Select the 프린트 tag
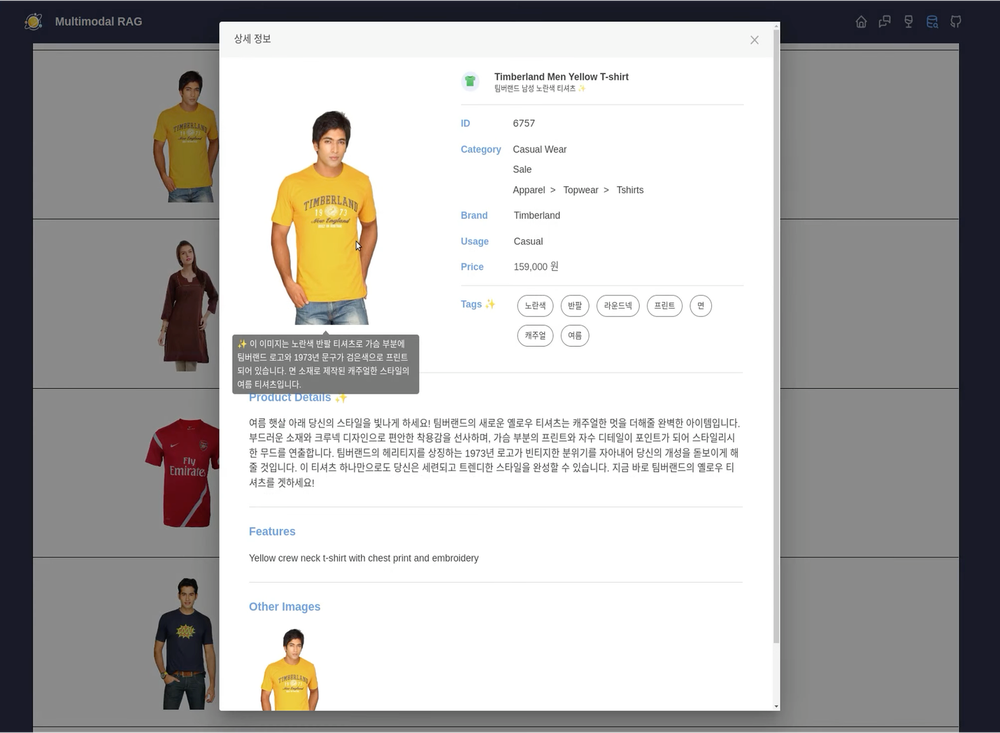 (x=665, y=306)
